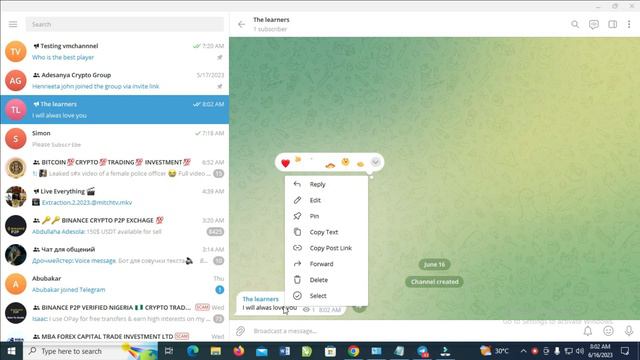Click The learners title in header
The width and height of the screenshot is (640, 360).
(x=271, y=20)
